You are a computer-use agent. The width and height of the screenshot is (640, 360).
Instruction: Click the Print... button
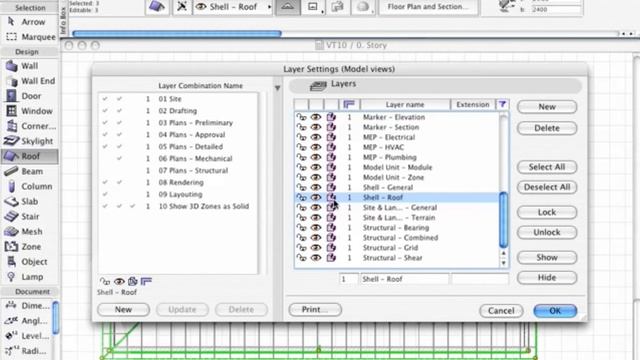pos(315,309)
